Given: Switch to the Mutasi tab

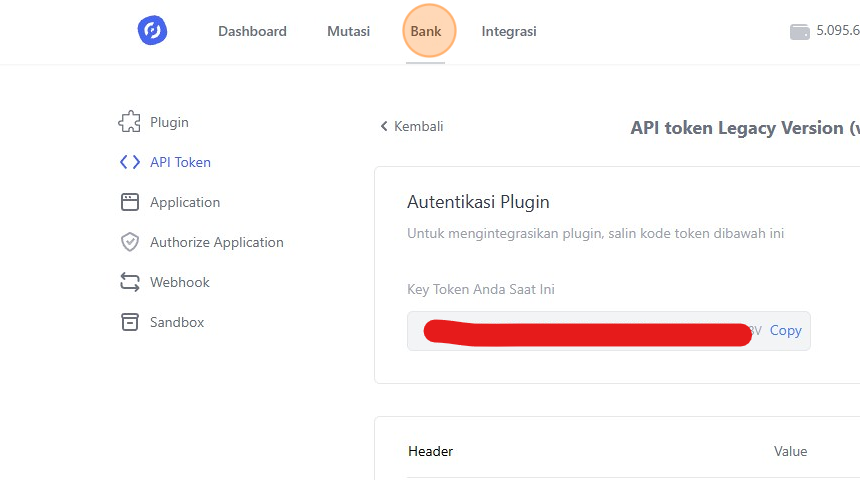Looking at the screenshot, I should point(348,31).
